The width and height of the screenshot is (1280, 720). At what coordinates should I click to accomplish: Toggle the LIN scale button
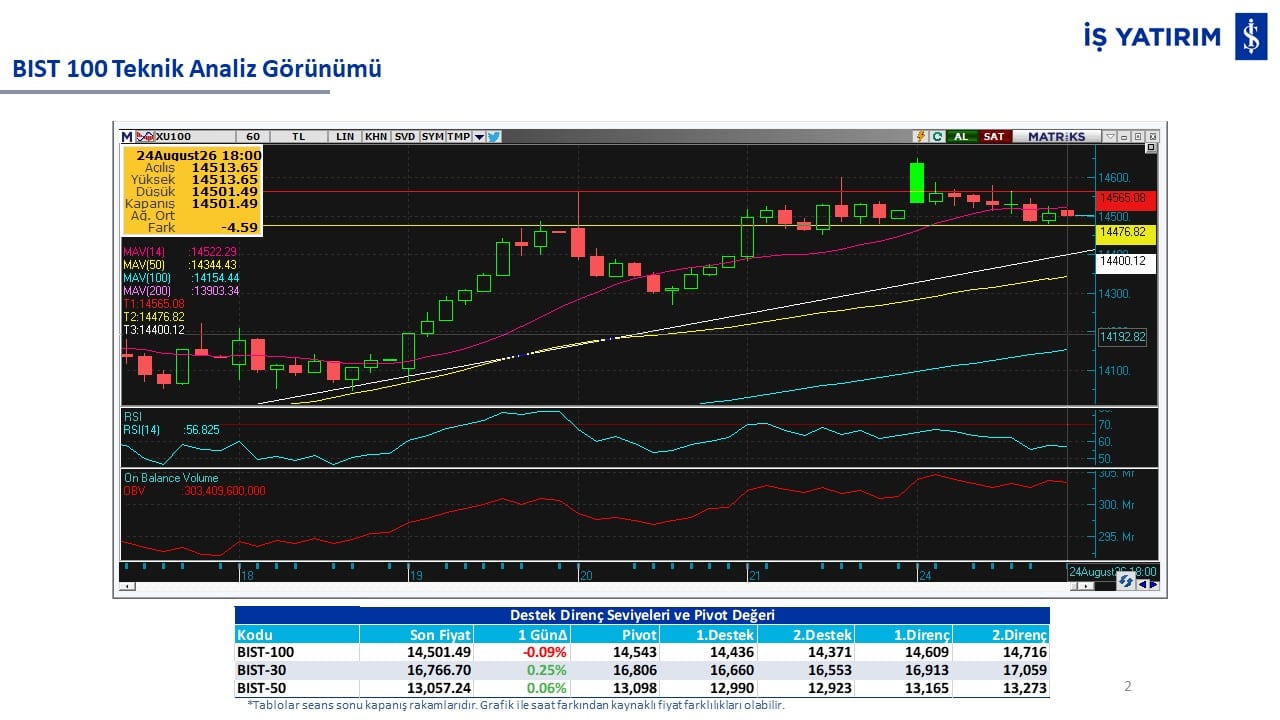(345, 136)
